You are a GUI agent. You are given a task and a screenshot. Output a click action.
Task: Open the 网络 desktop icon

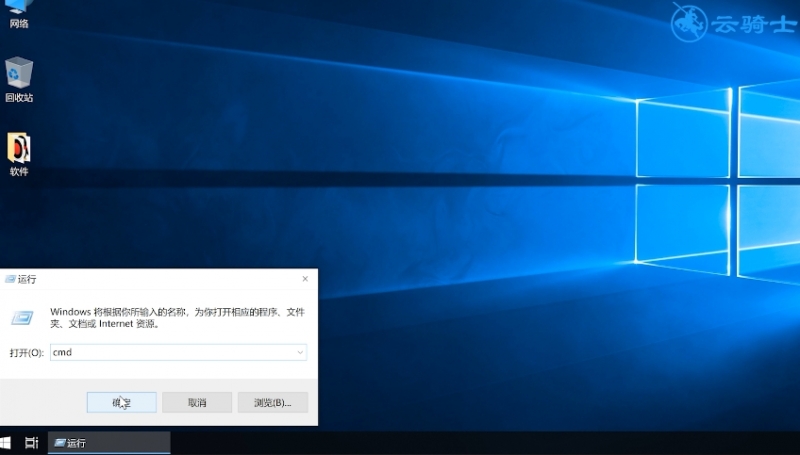click(19, 14)
